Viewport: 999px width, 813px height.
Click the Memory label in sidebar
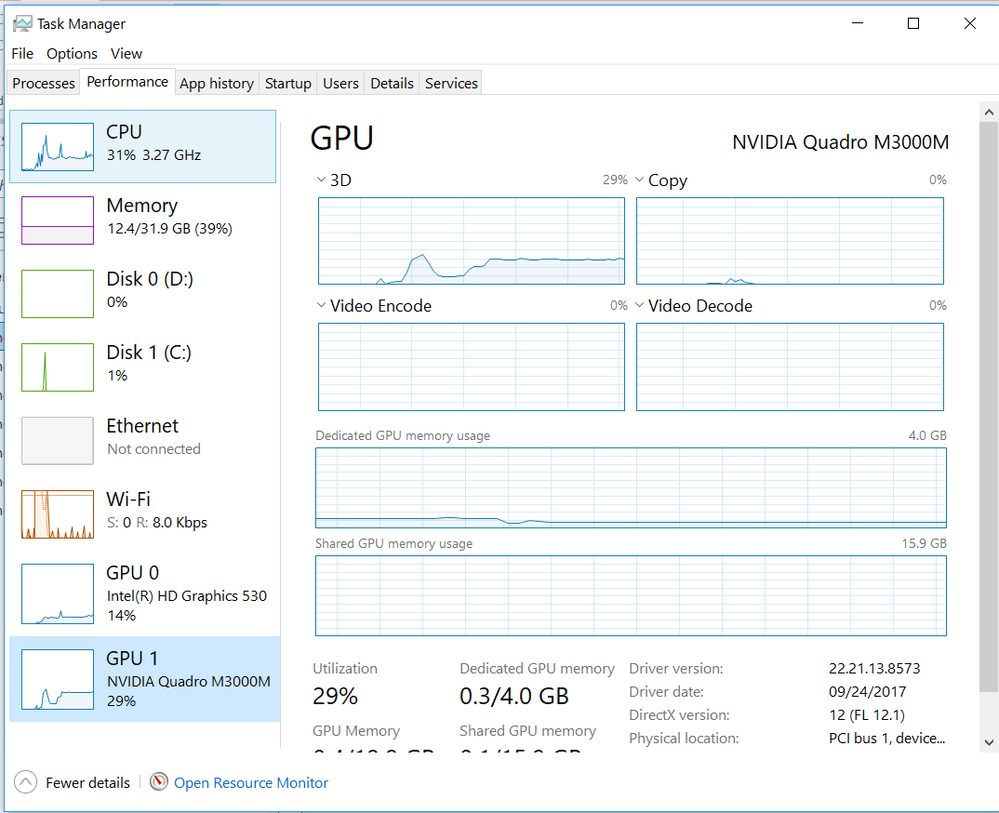click(x=142, y=206)
